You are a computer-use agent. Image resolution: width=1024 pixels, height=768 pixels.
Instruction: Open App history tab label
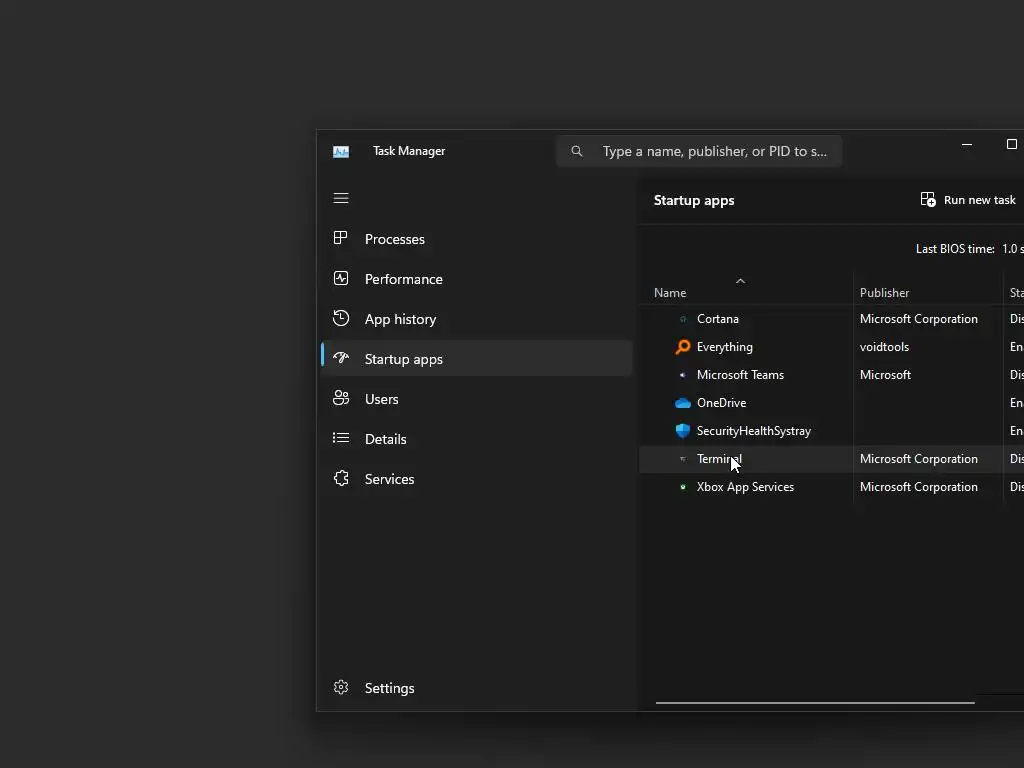(400, 319)
